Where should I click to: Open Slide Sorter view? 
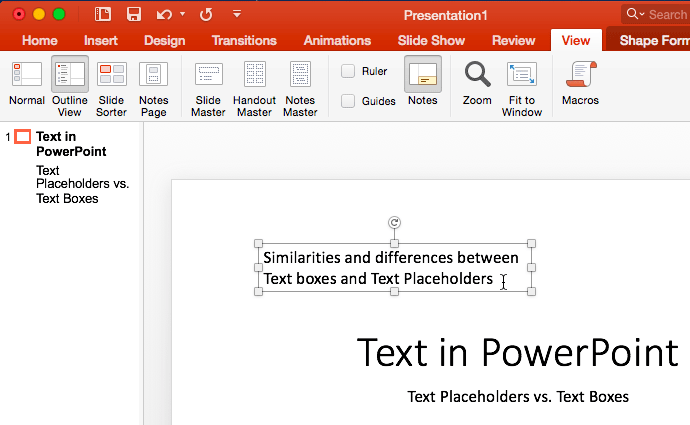point(111,89)
